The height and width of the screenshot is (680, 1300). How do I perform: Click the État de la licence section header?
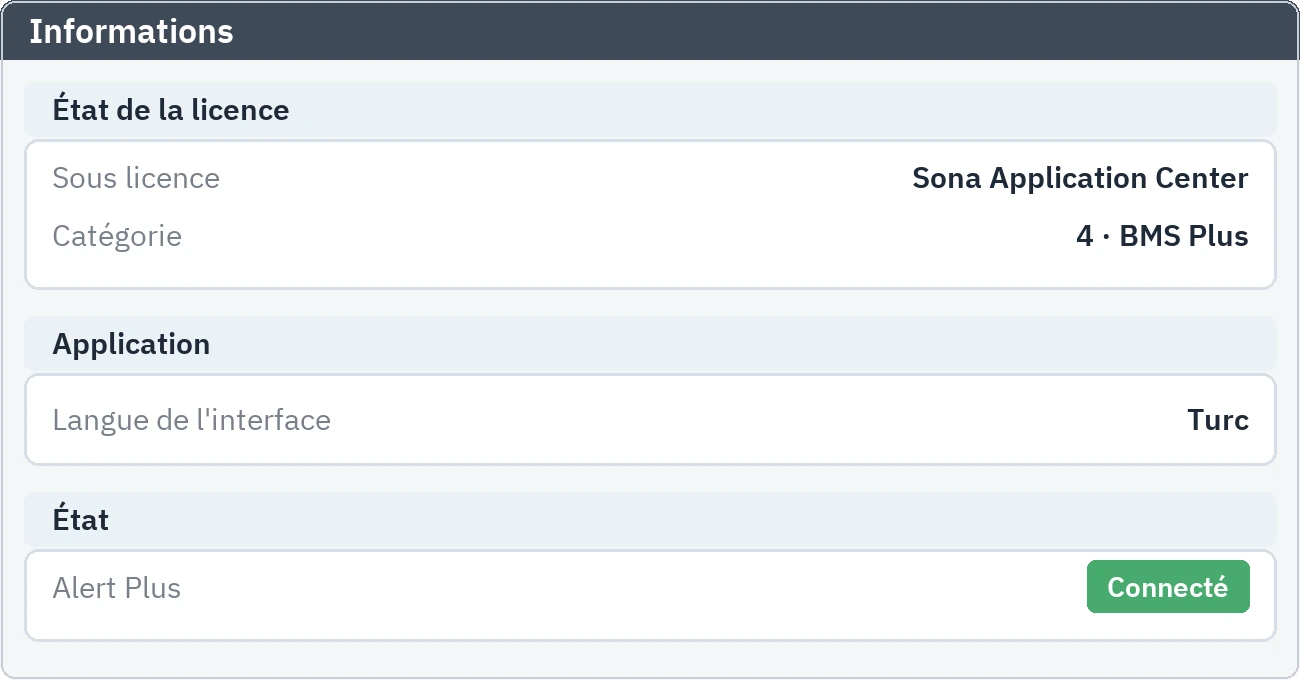pyautogui.click(x=650, y=109)
